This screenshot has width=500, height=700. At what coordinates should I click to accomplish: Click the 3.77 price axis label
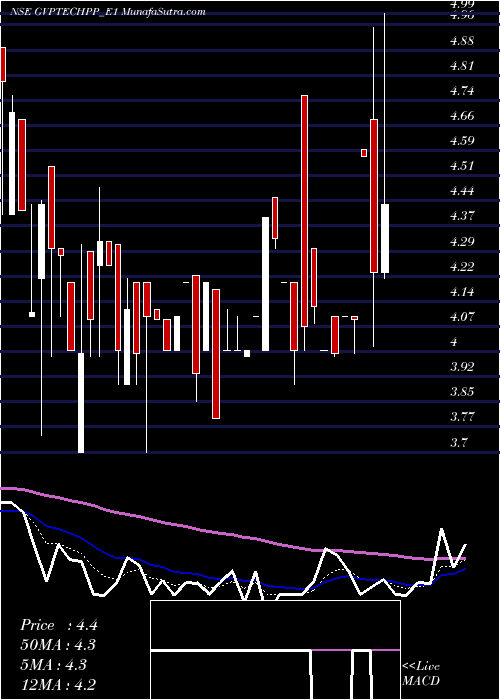click(x=461, y=417)
